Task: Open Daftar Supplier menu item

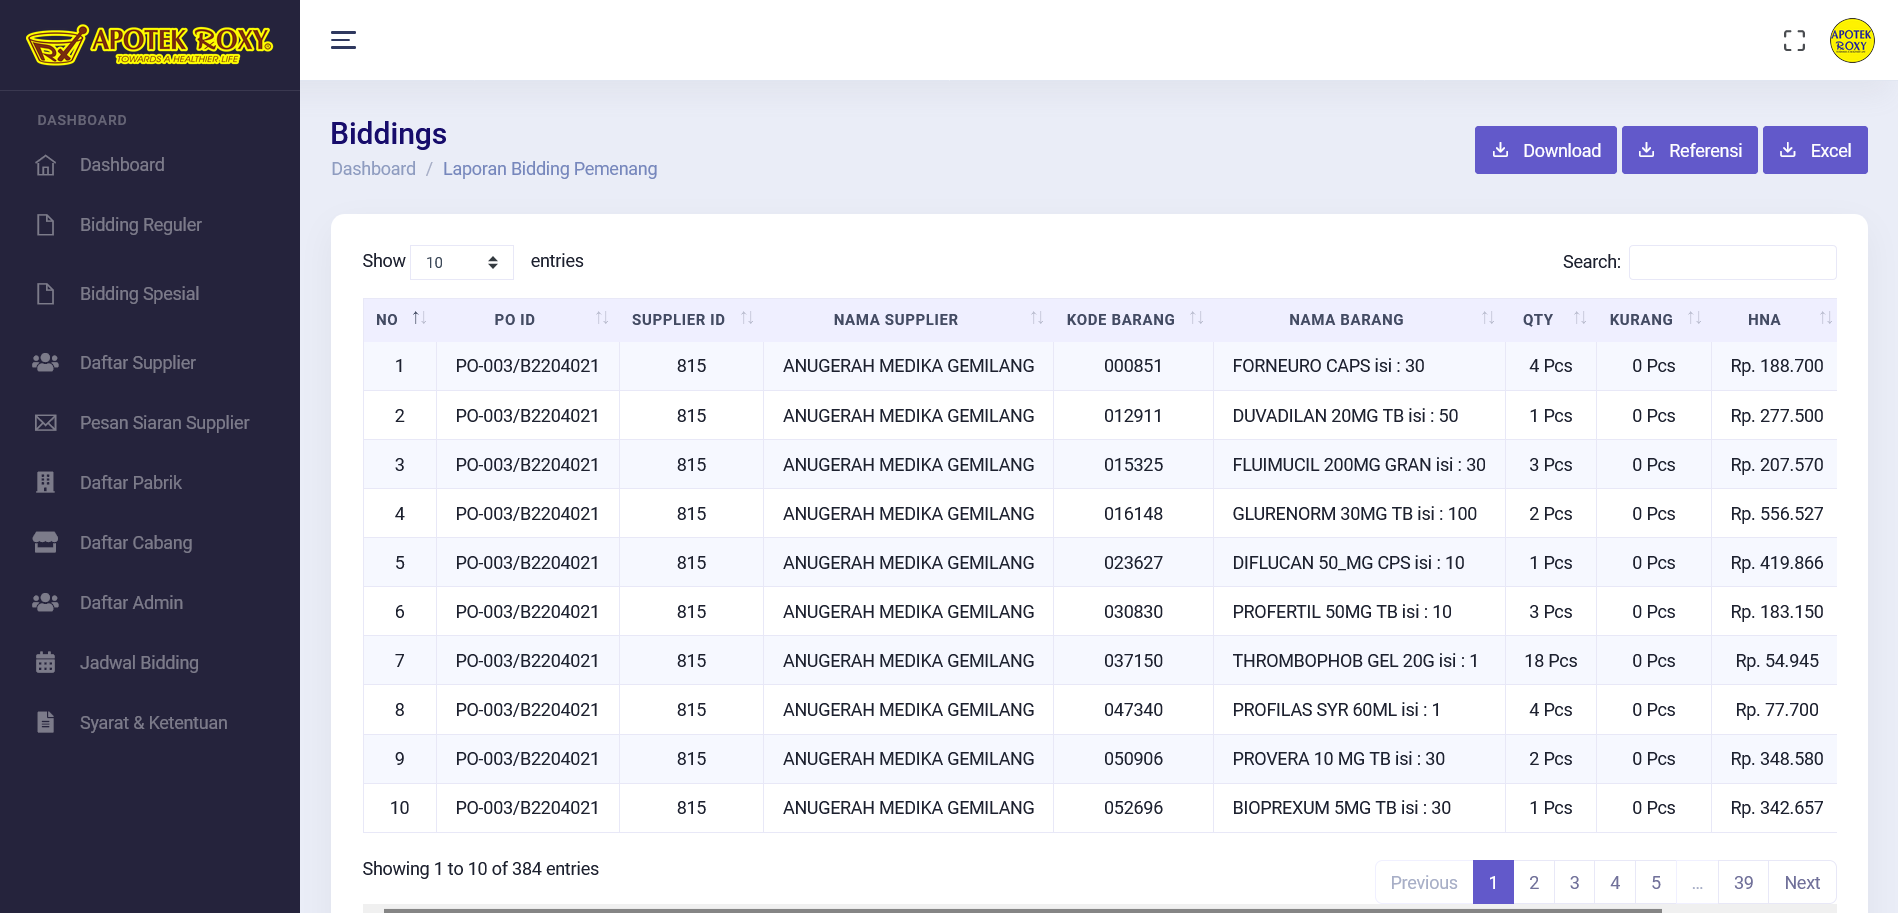Action: [138, 363]
